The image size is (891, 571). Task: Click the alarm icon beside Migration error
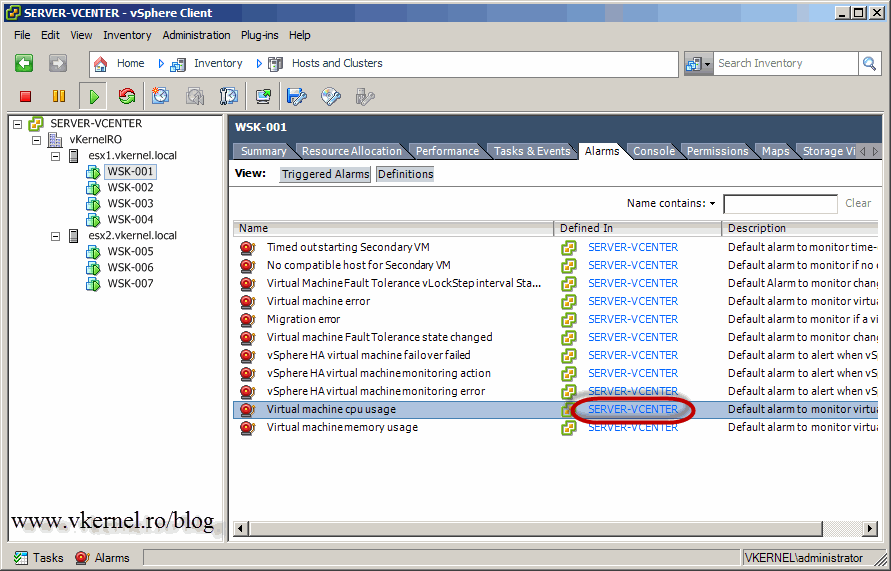247,319
